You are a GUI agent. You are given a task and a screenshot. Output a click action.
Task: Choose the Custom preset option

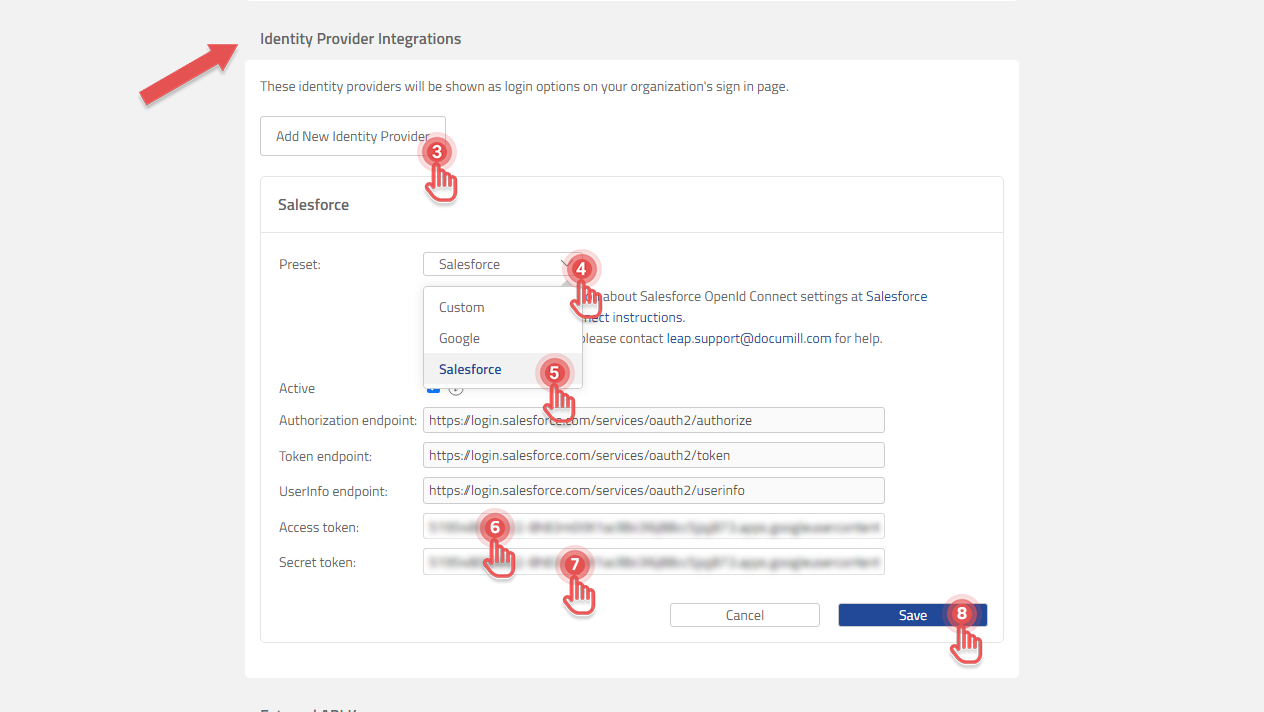(461, 307)
